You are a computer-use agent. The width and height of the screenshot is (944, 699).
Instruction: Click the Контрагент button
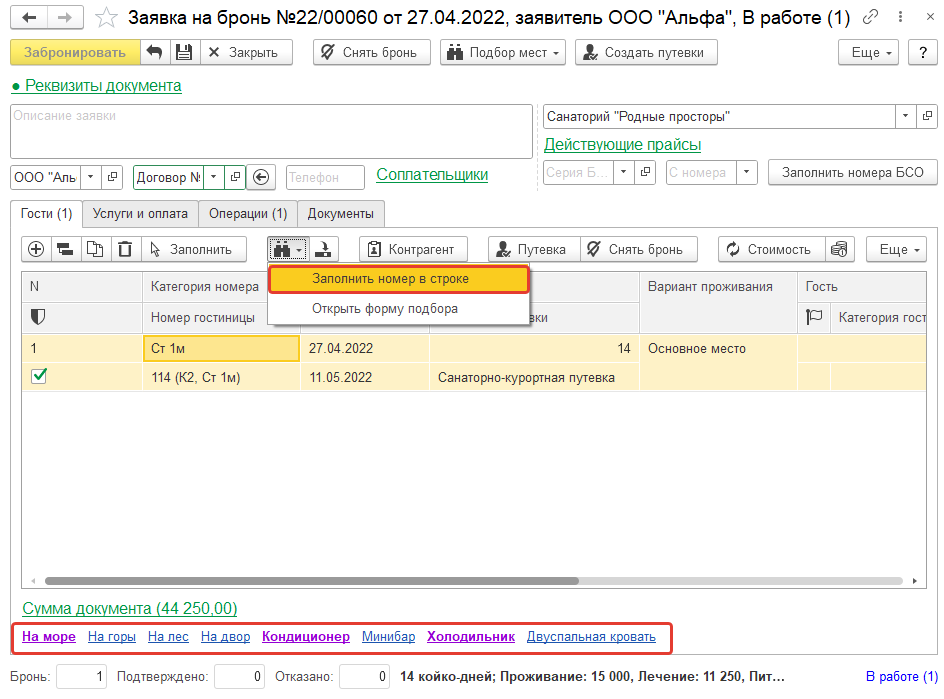(x=415, y=249)
